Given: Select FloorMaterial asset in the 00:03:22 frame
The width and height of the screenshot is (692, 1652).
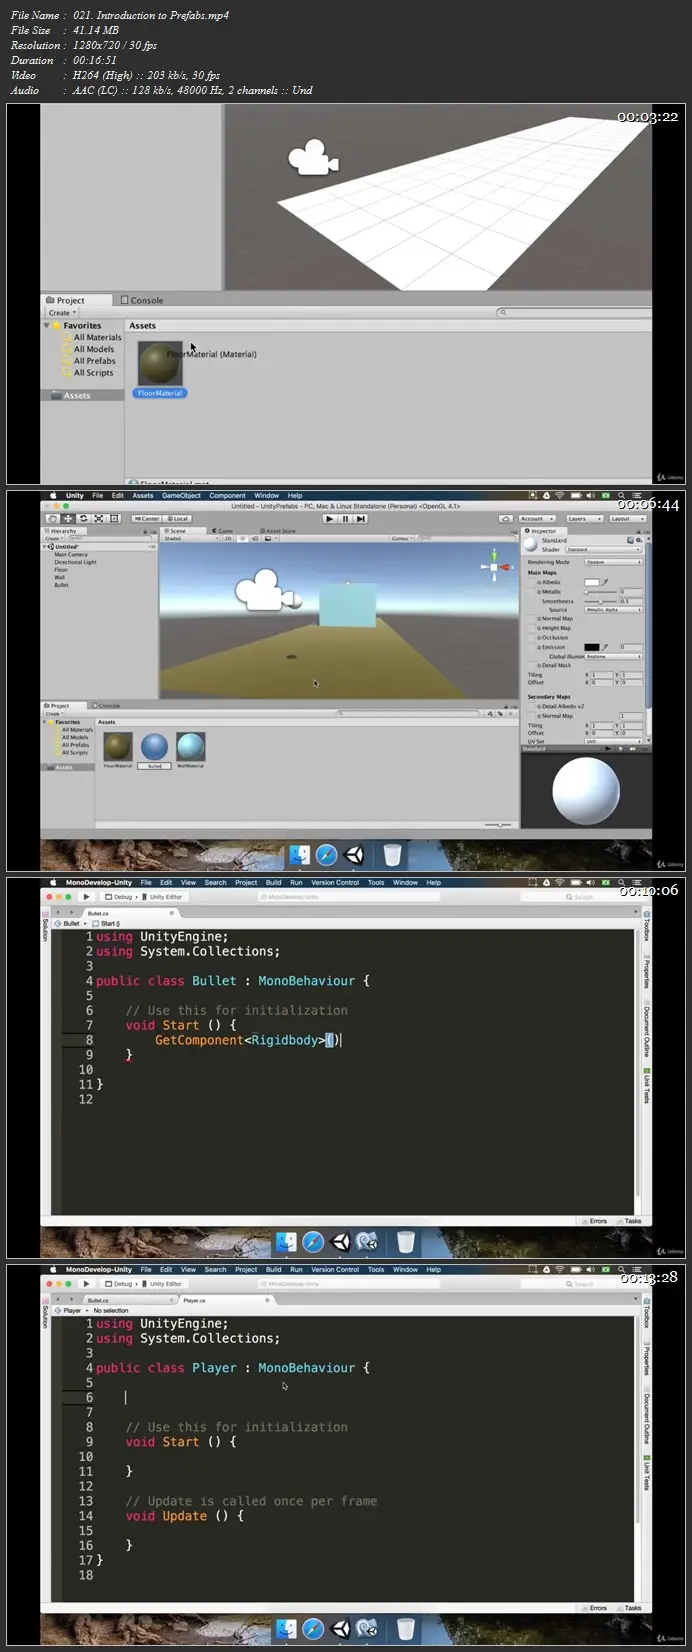Looking at the screenshot, I should coord(160,368).
